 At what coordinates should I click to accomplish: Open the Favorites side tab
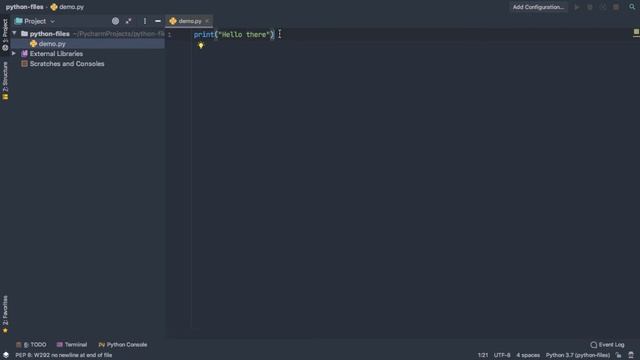coord(5,314)
